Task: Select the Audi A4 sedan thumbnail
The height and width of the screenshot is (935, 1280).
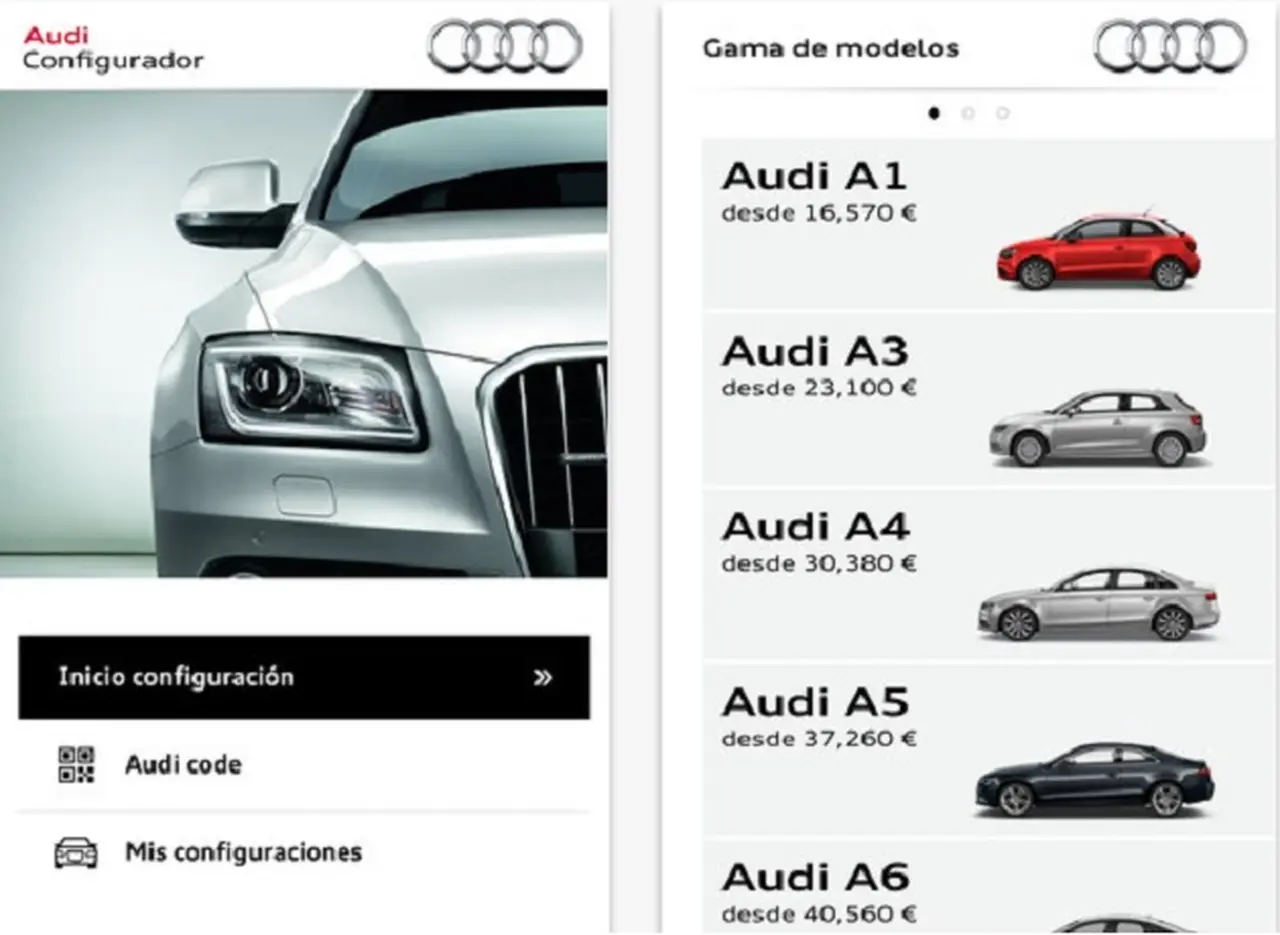Action: pos(1098,604)
